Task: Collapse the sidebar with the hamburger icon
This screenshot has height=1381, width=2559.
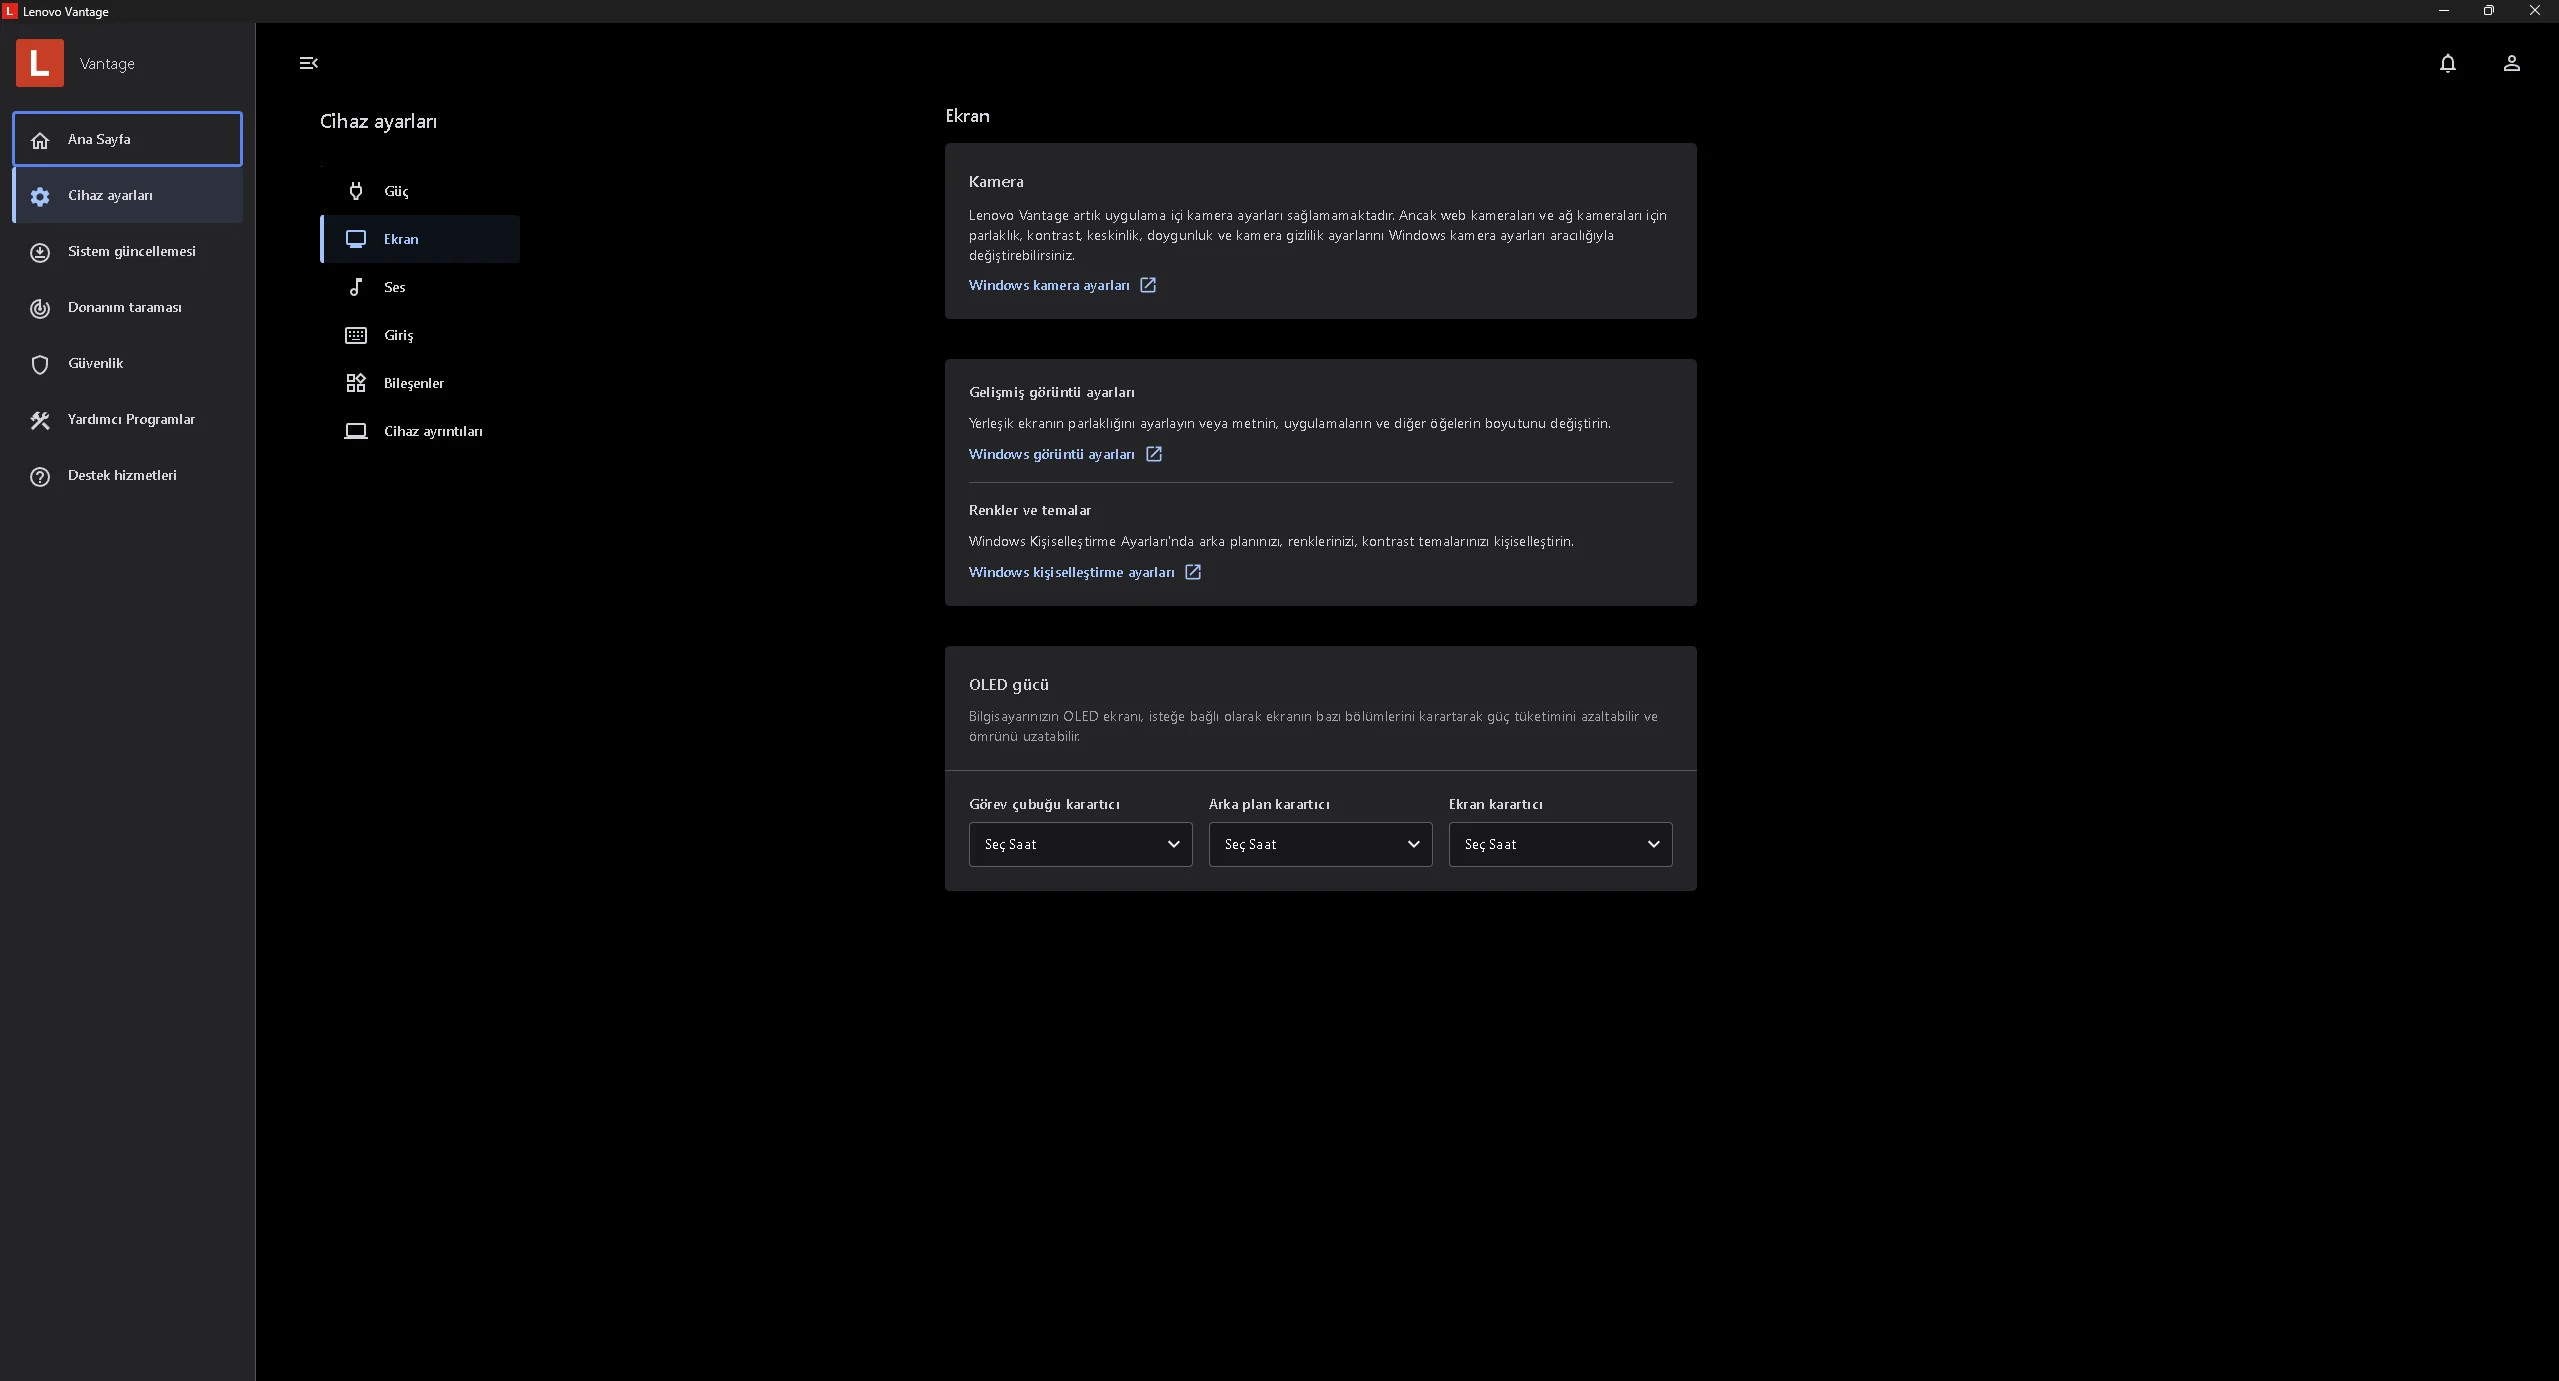Action: (308, 63)
